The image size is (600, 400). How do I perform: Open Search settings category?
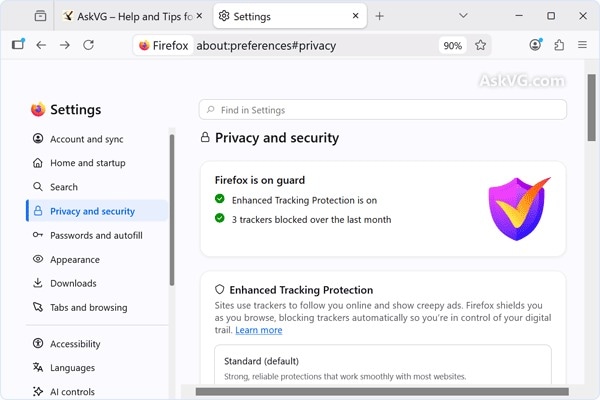97,187
